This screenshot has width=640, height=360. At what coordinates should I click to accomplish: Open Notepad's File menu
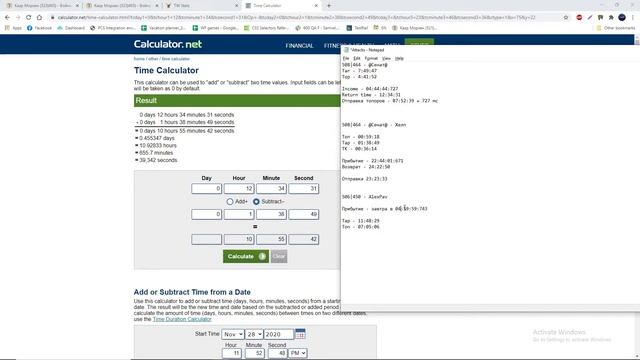346,58
